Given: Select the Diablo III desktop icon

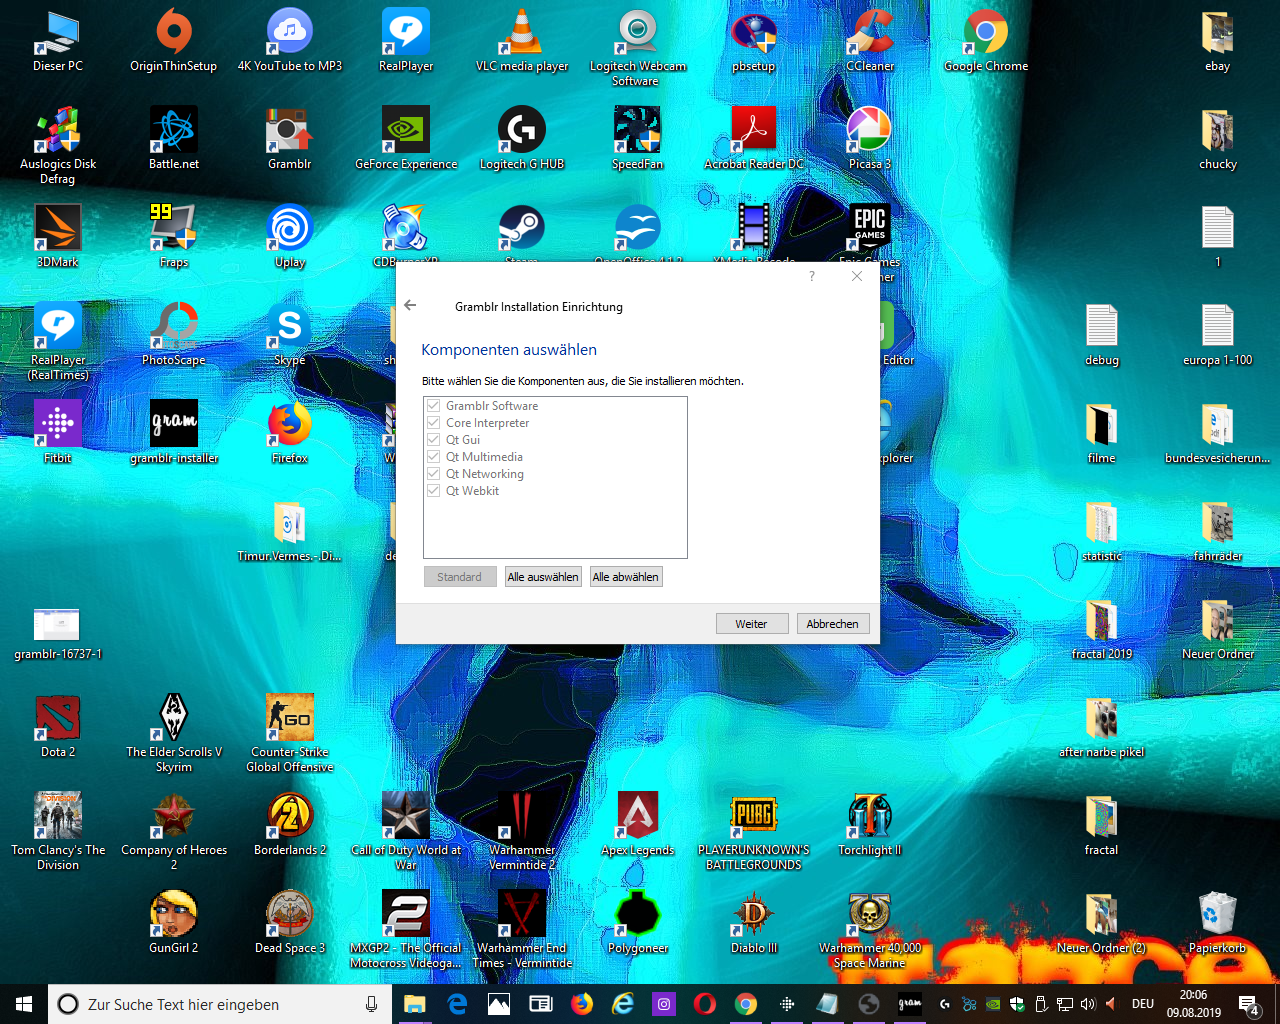Looking at the screenshot, I should (x=754, y=924).
